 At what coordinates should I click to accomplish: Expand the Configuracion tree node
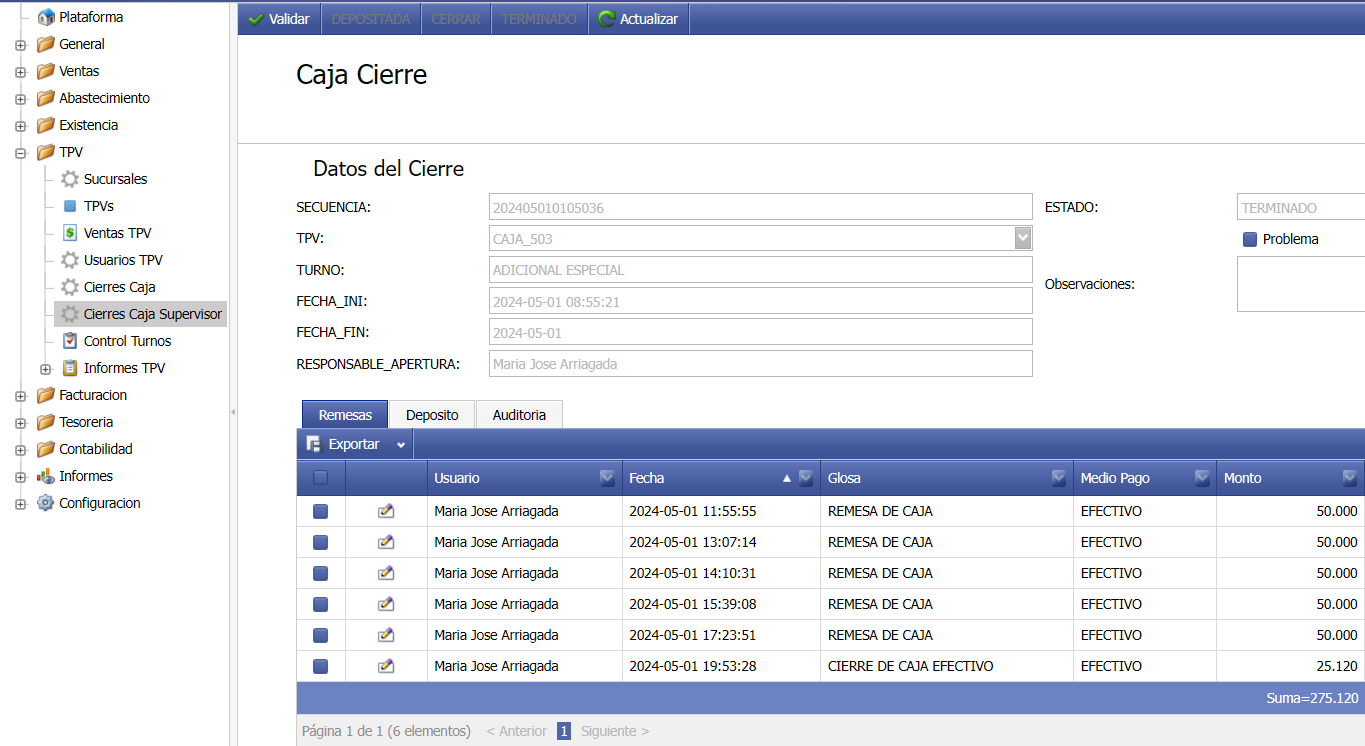(20, 504)
